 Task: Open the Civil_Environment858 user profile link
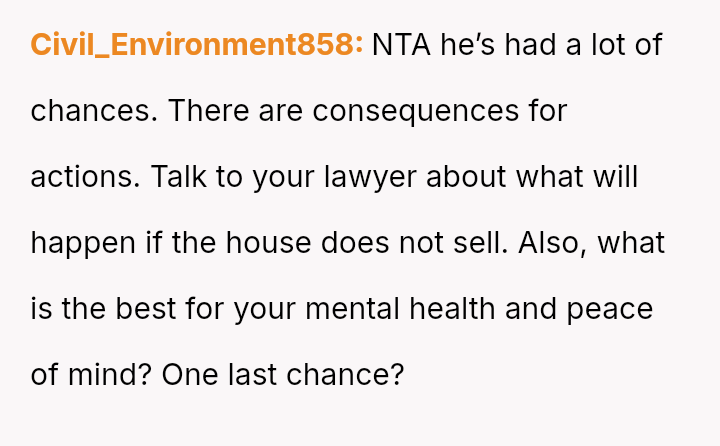tap(197, 45)
